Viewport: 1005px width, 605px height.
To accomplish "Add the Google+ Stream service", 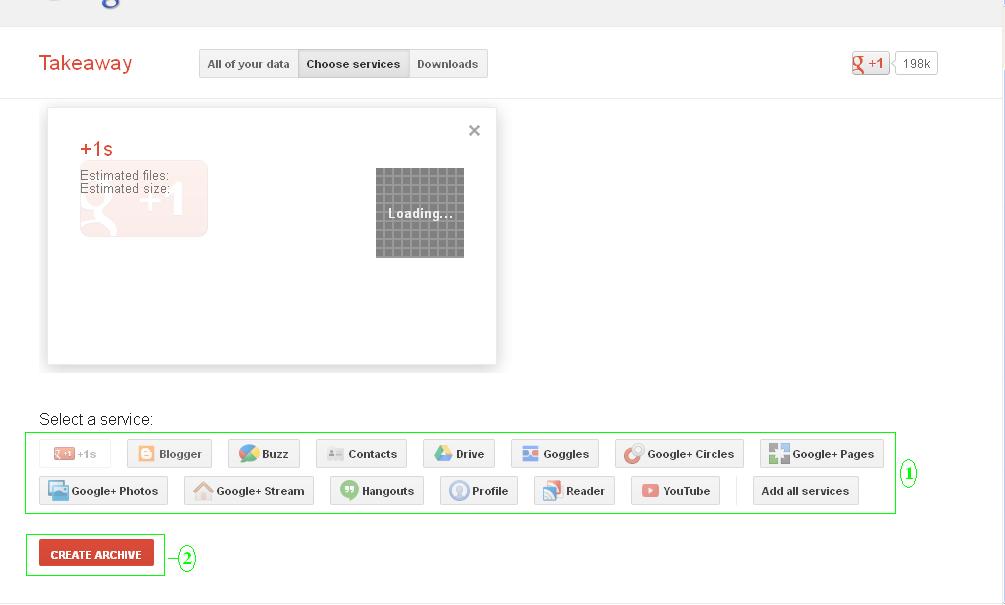I will click(x=249, y=491).
